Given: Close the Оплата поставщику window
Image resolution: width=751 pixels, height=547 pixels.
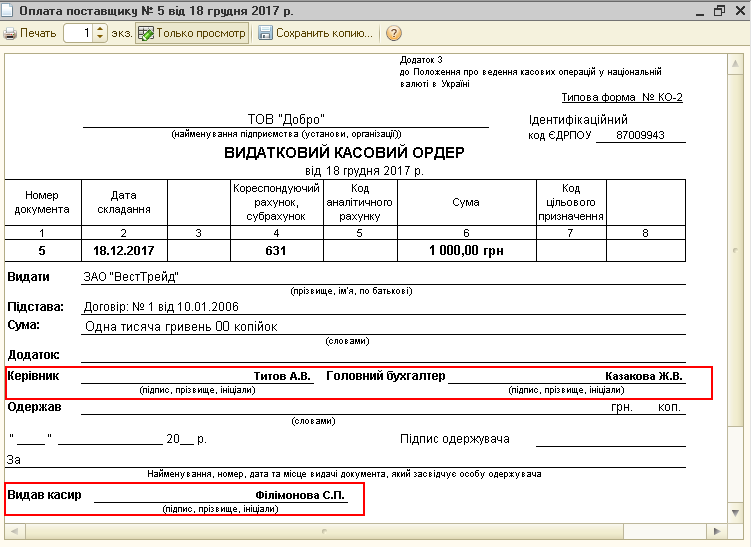Looking at the screenshot, I should click(x=740, y=10).
